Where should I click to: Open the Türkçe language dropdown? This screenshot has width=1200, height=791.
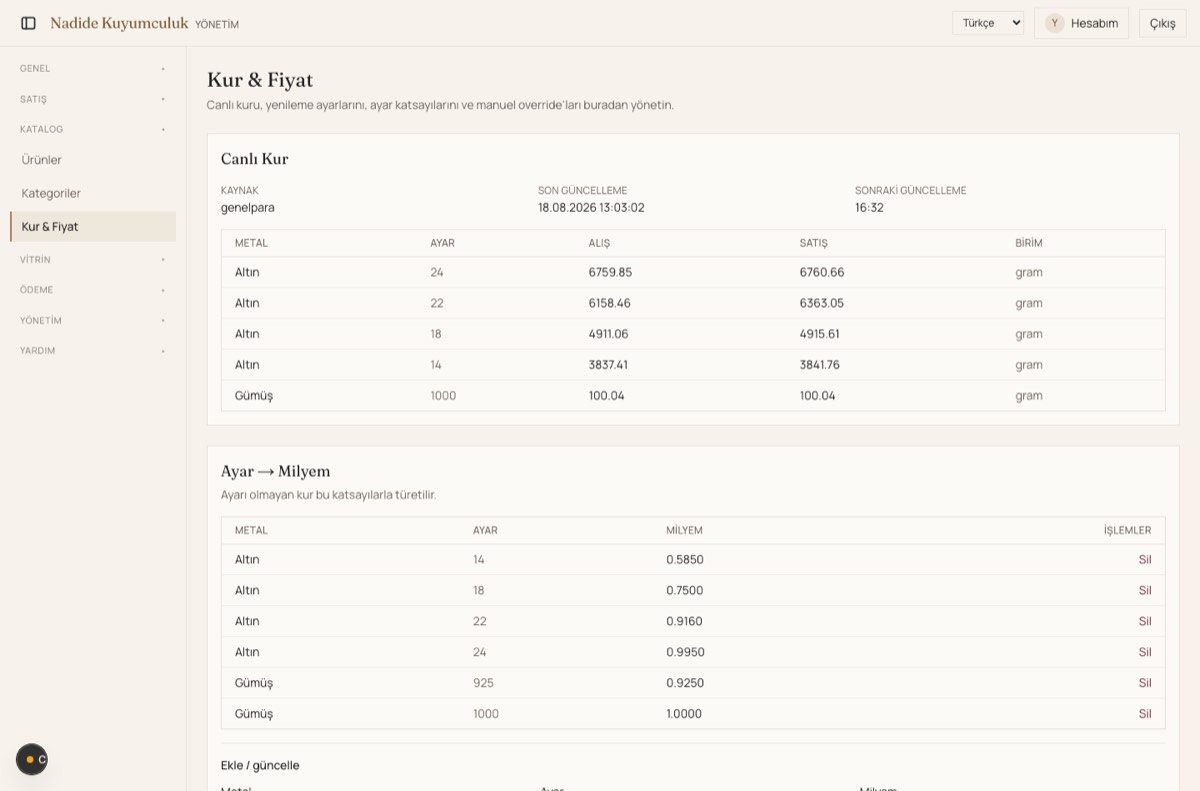988,23
